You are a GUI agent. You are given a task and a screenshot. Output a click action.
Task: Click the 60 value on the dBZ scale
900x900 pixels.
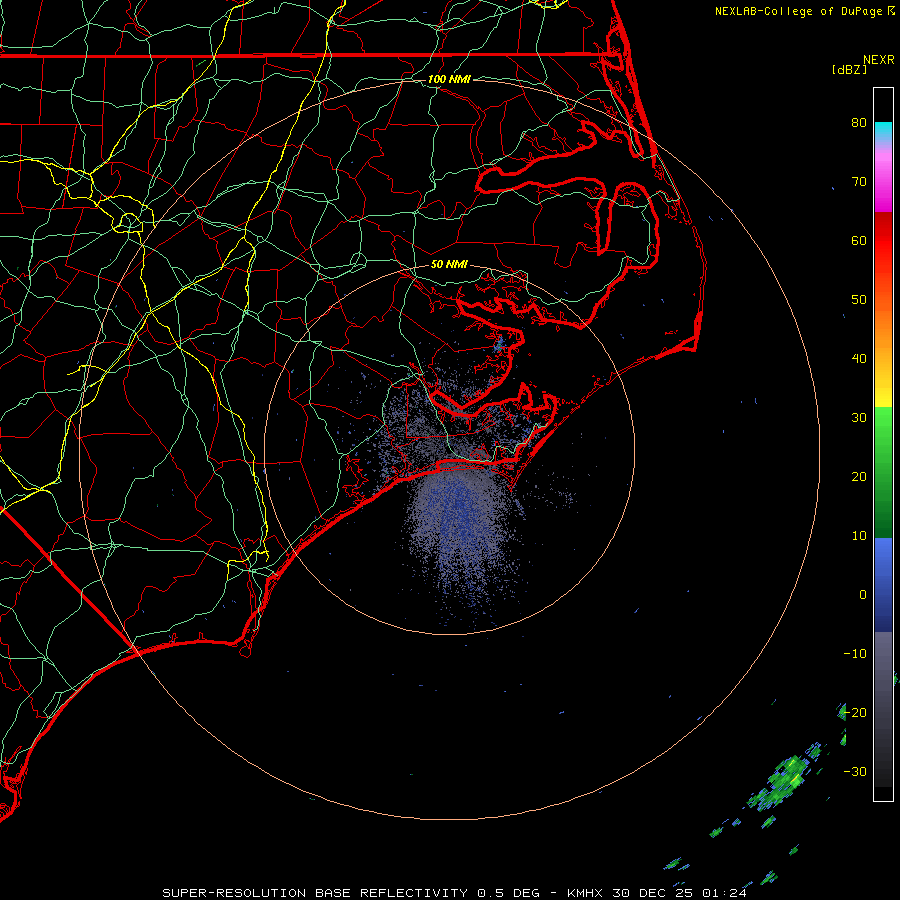click(859, 240)
